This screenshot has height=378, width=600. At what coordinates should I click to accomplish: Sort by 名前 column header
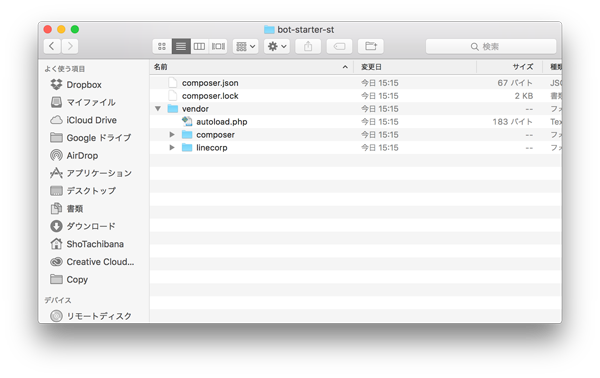(251, 67)
